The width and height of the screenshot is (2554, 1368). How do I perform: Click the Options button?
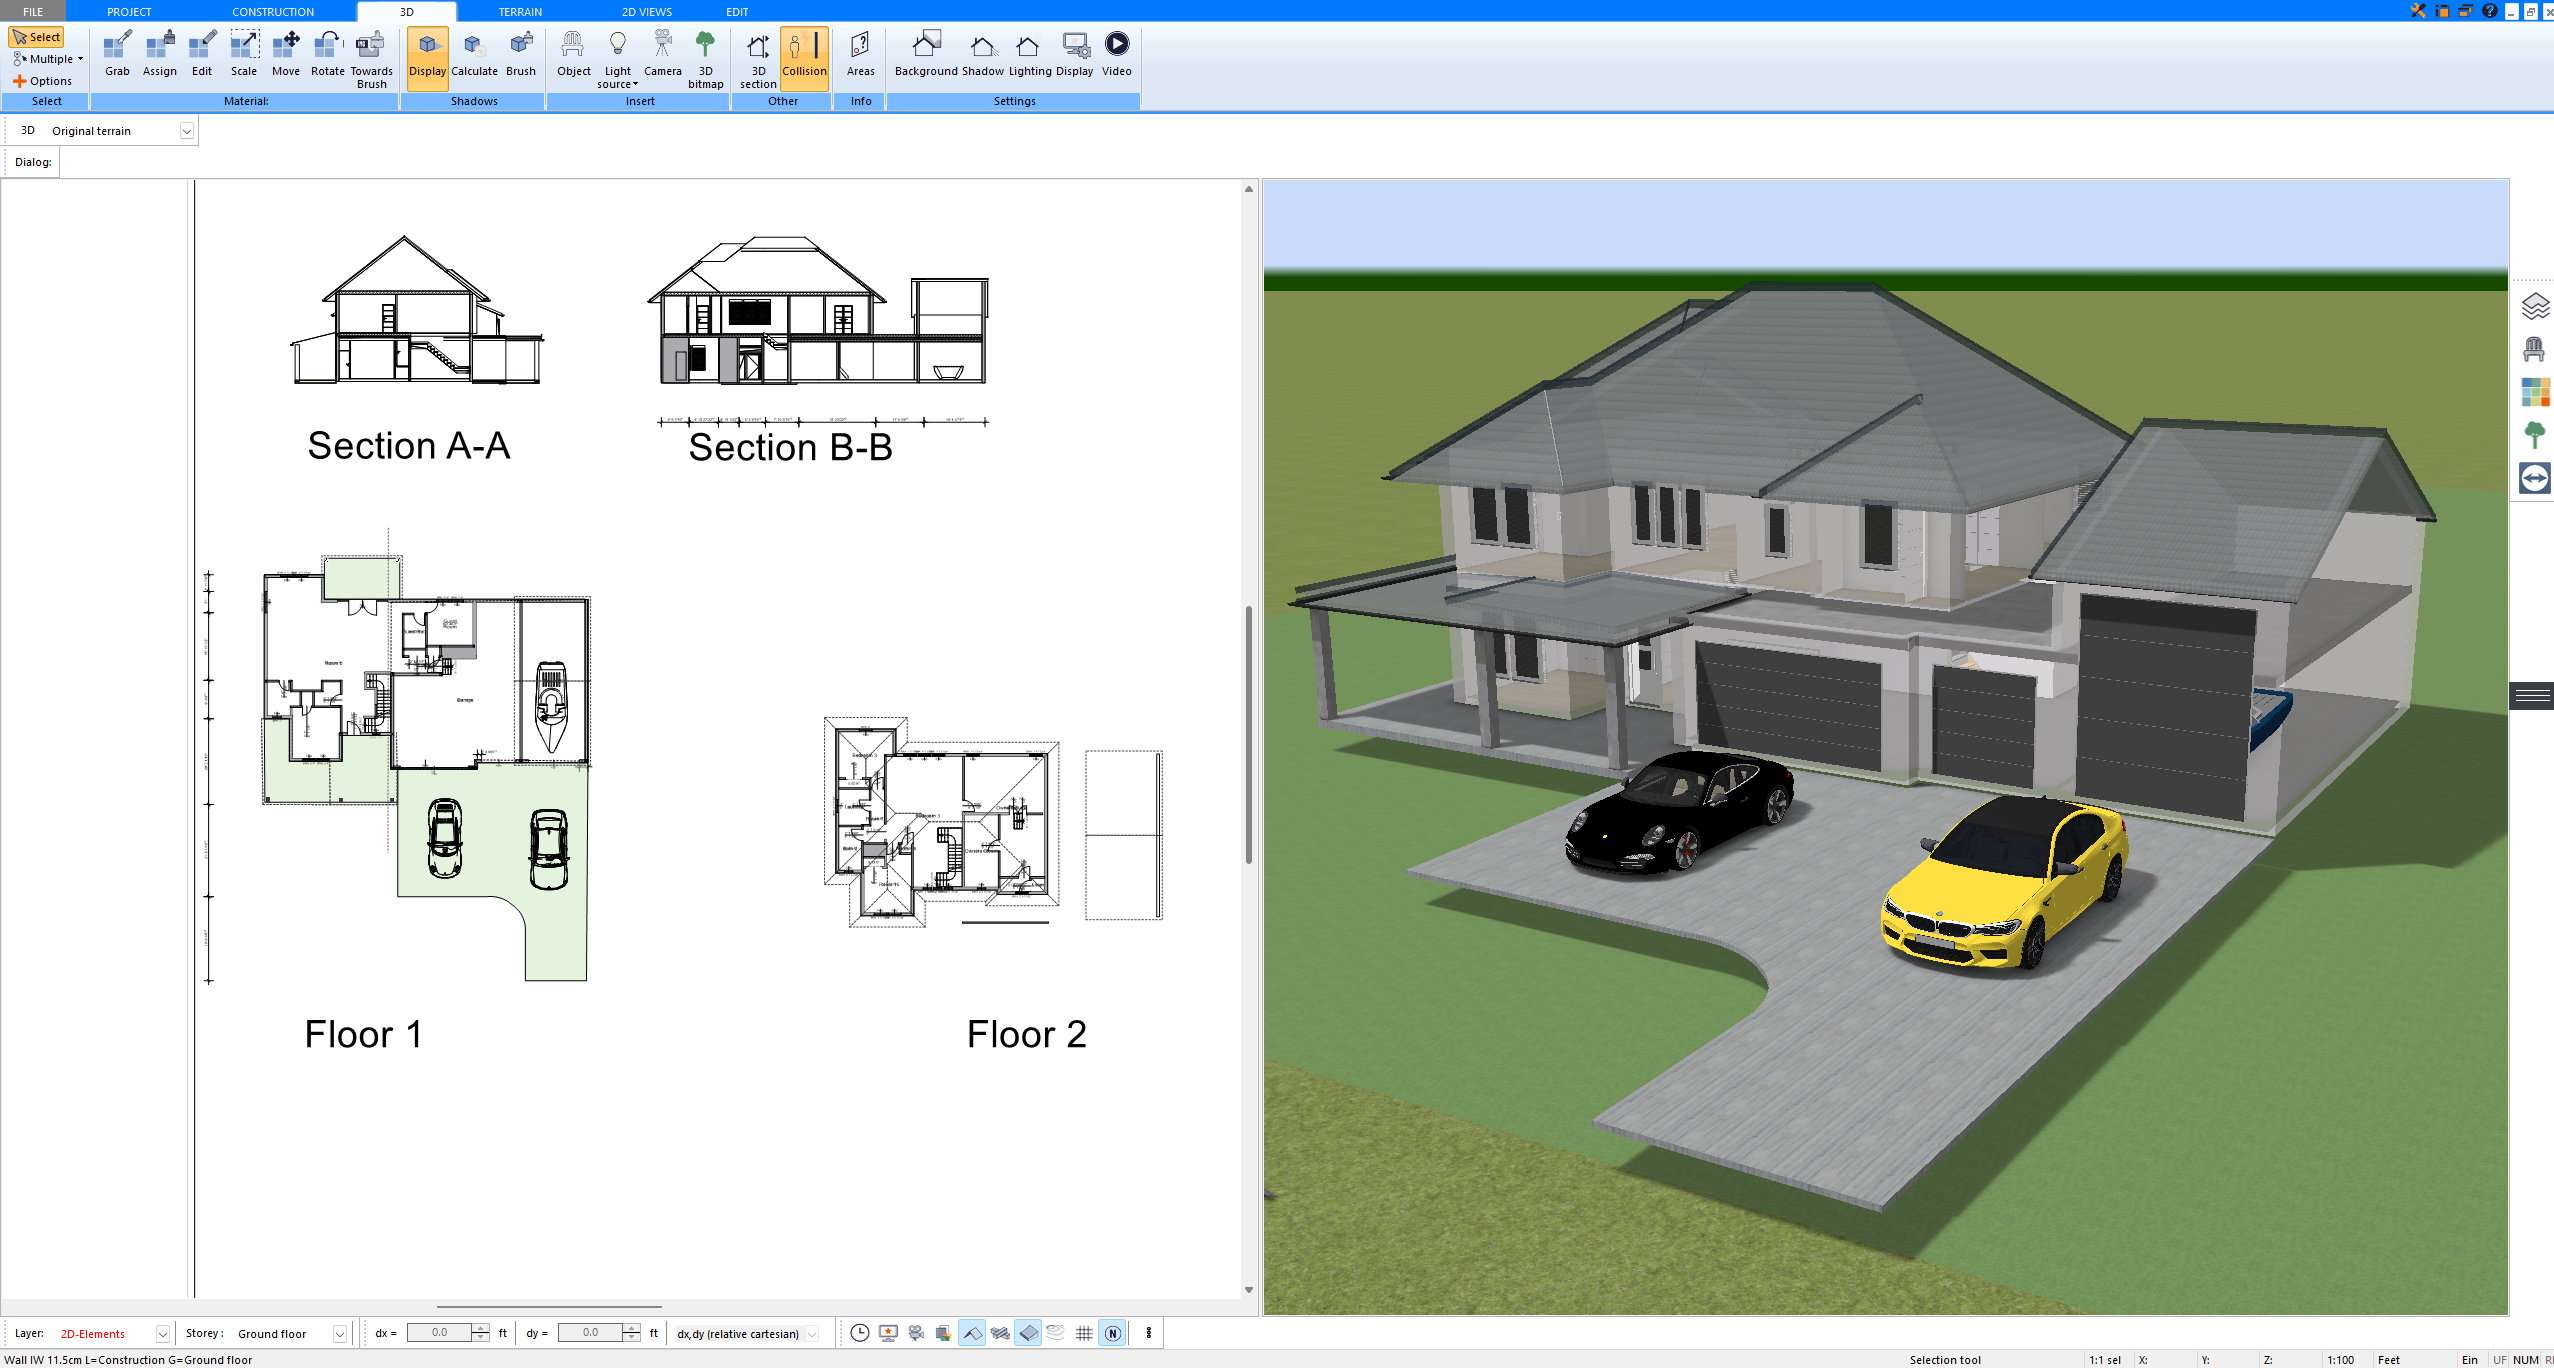(42, 81)
